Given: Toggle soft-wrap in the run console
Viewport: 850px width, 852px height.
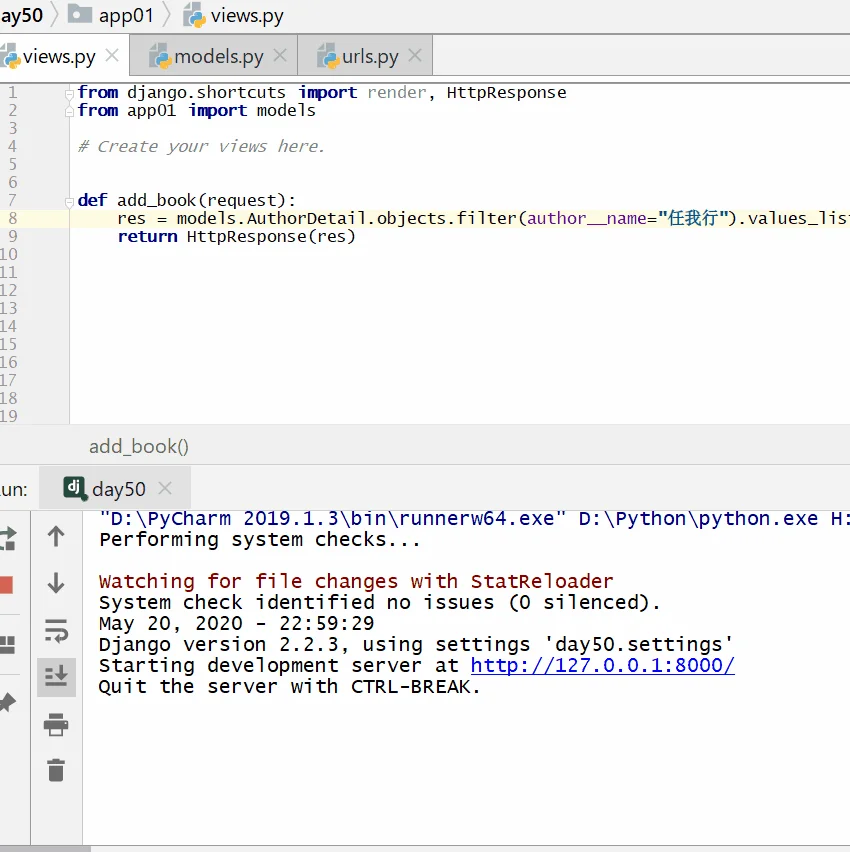Looking at the screenshot, I should 56,630.
